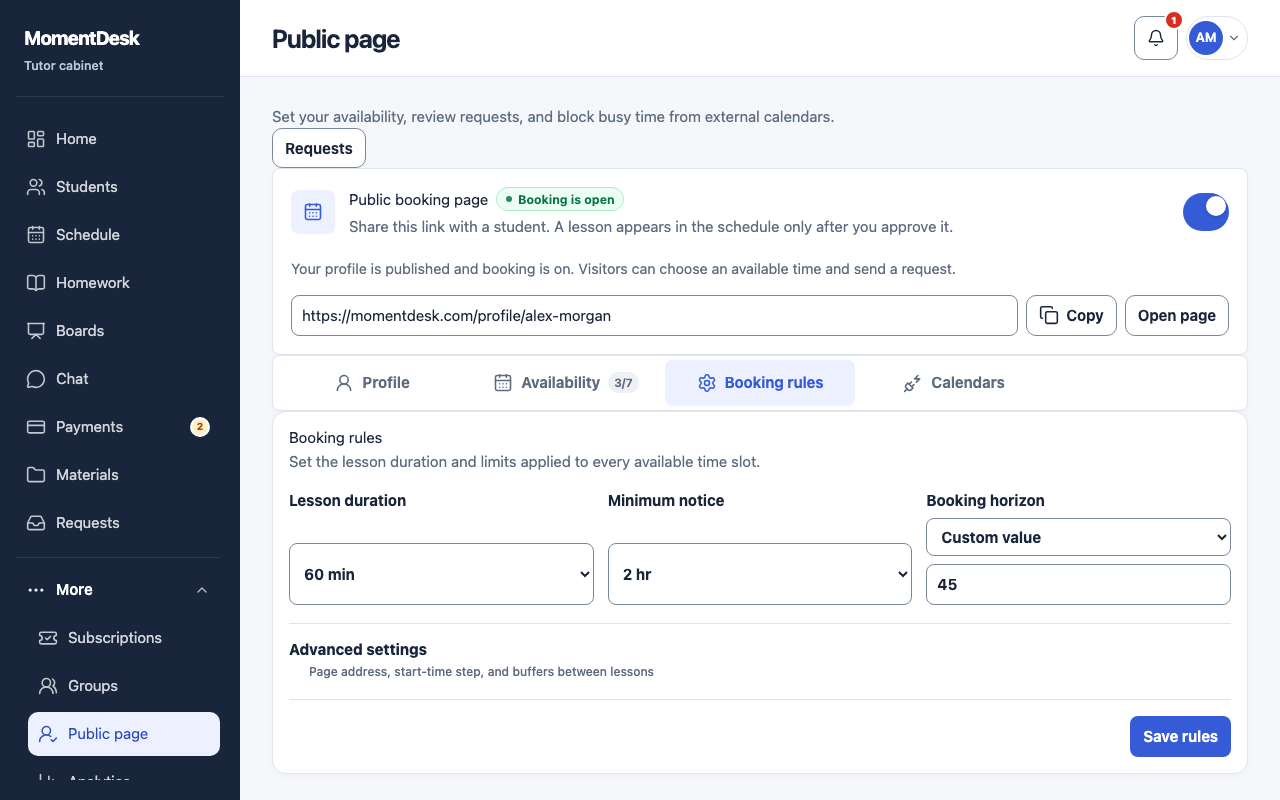Save the booking rules
The image size is (1280, 800).
(1180, 736)
